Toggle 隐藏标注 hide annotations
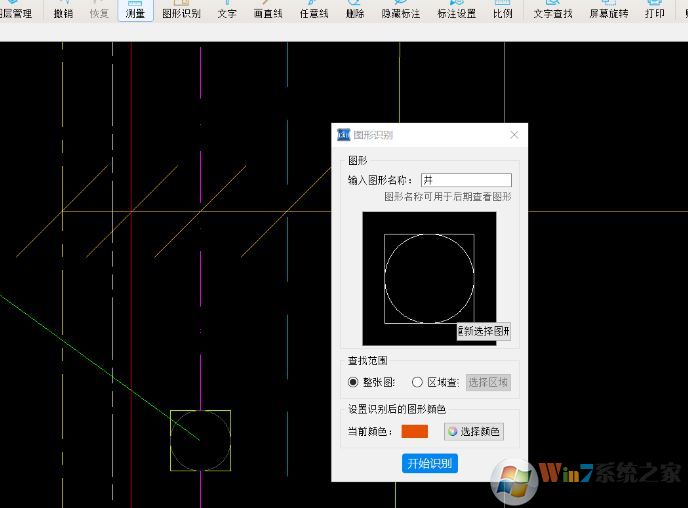Screen dimensions: 688x508 (400, 13)
